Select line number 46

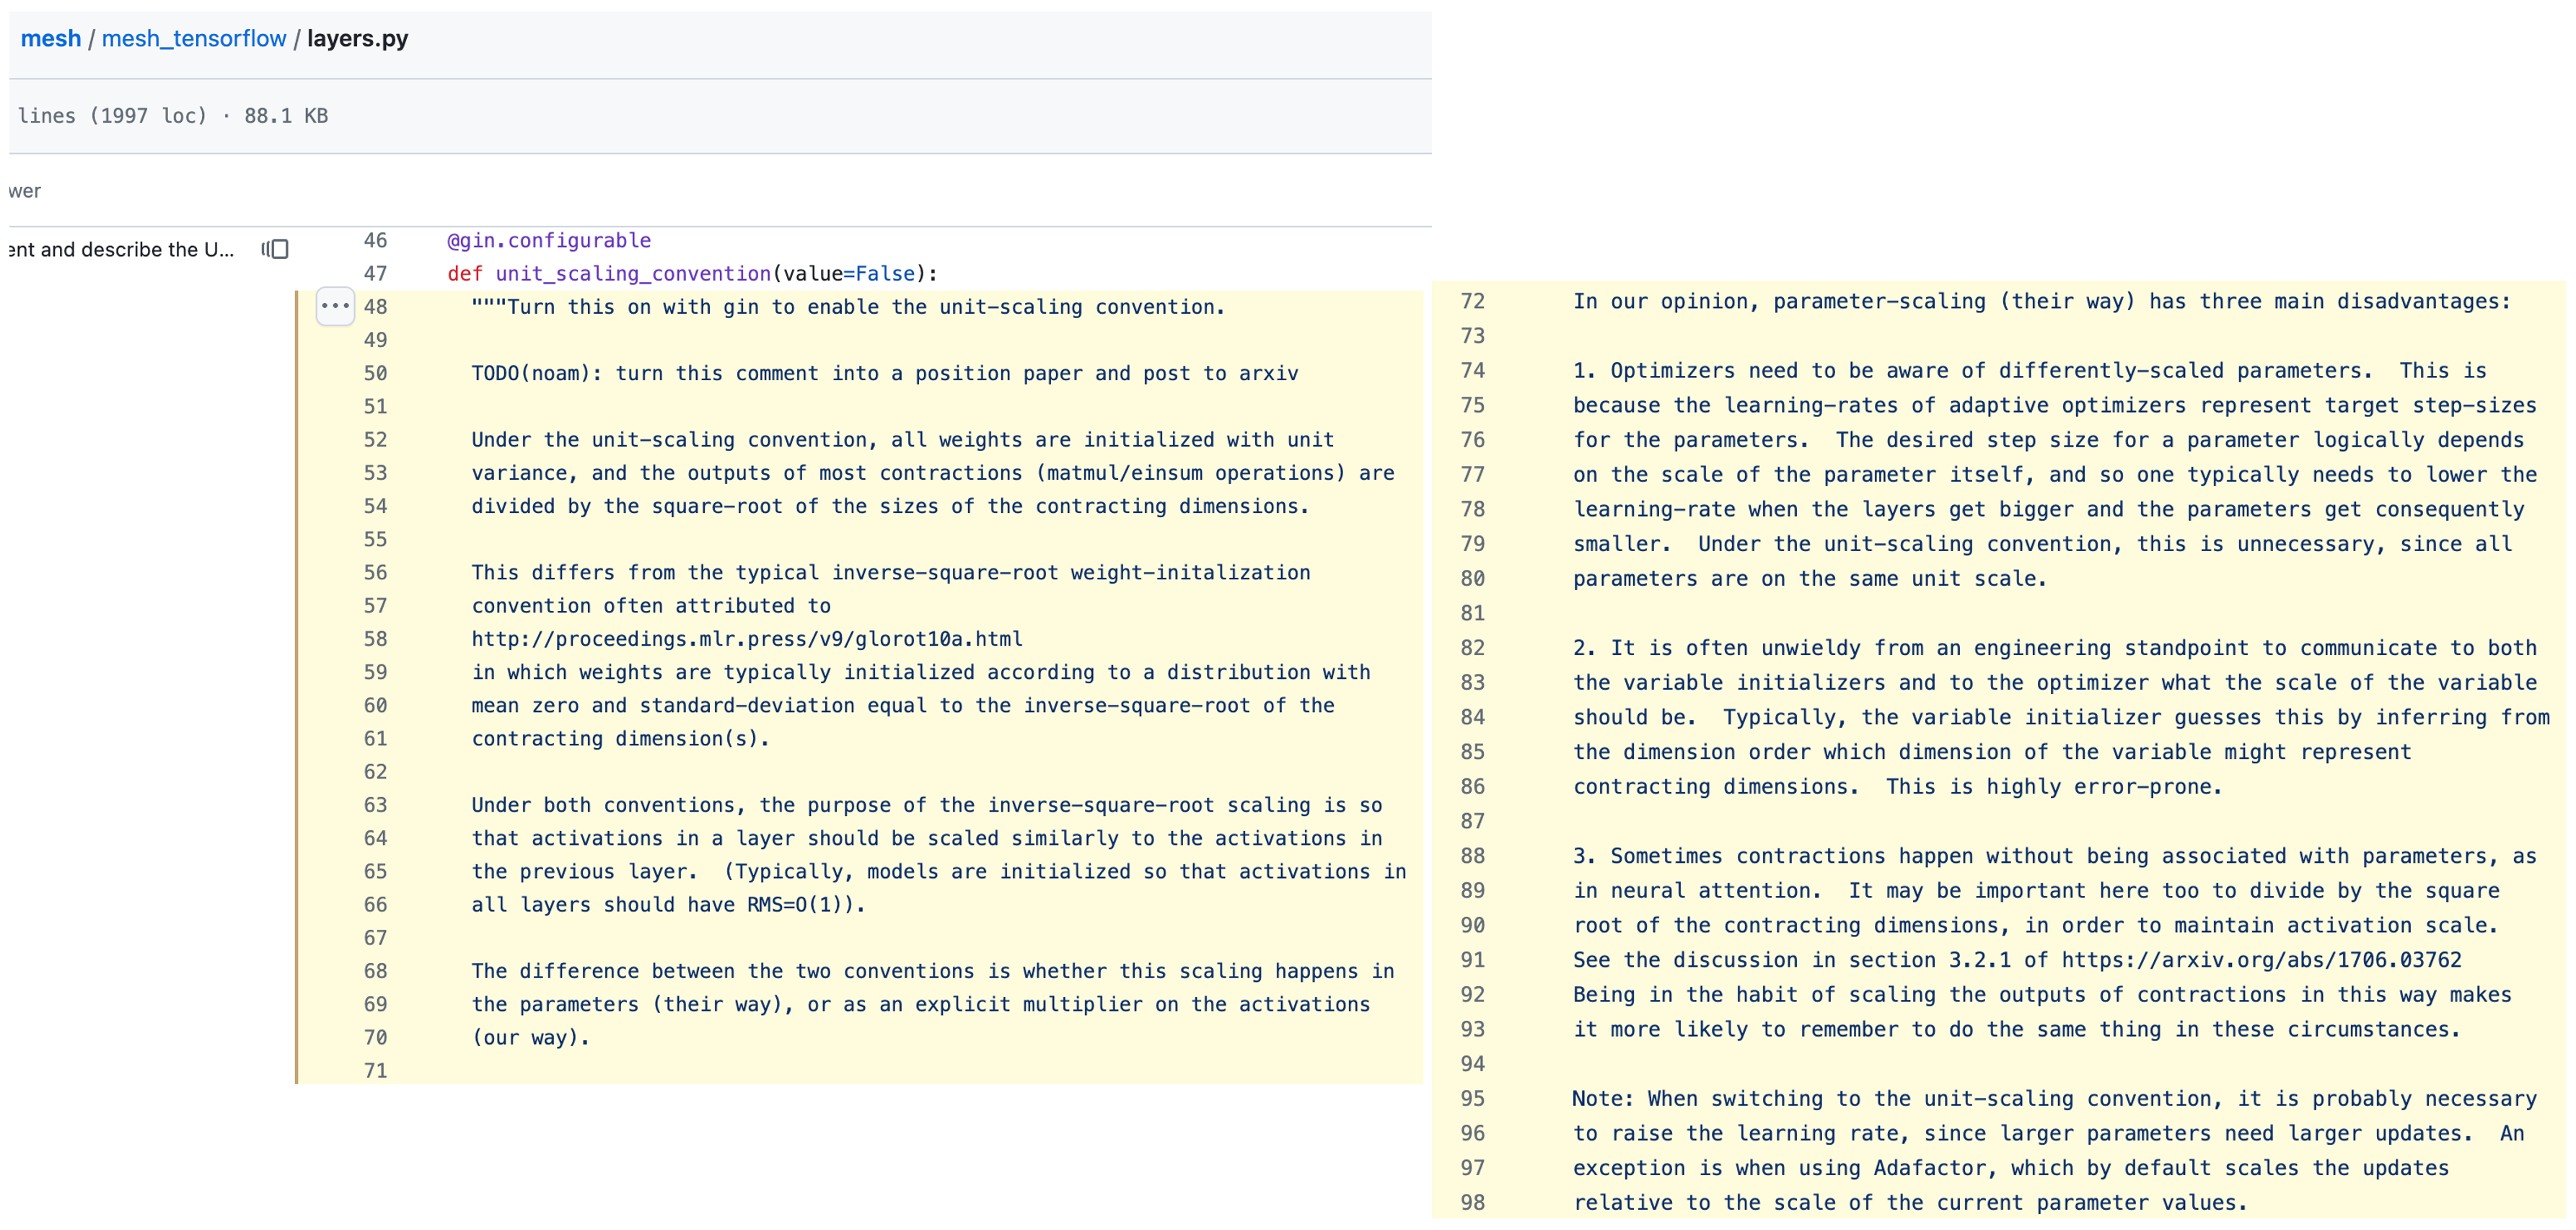click(x=375, y=240)
